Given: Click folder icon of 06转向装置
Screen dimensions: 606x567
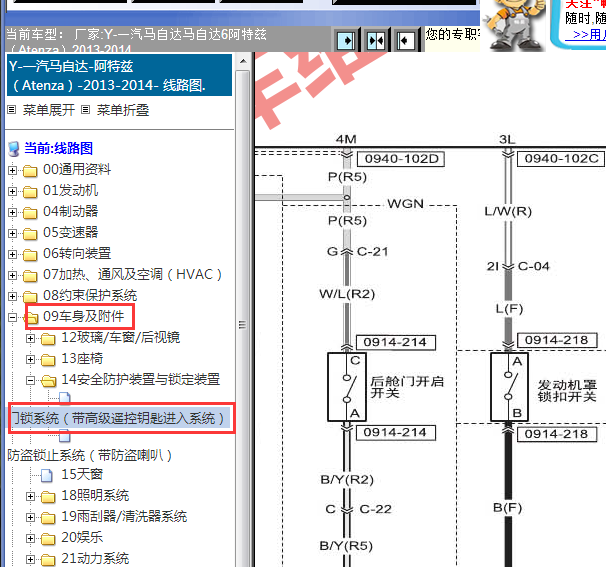Looking at the screenshot, I should (30, 254).
